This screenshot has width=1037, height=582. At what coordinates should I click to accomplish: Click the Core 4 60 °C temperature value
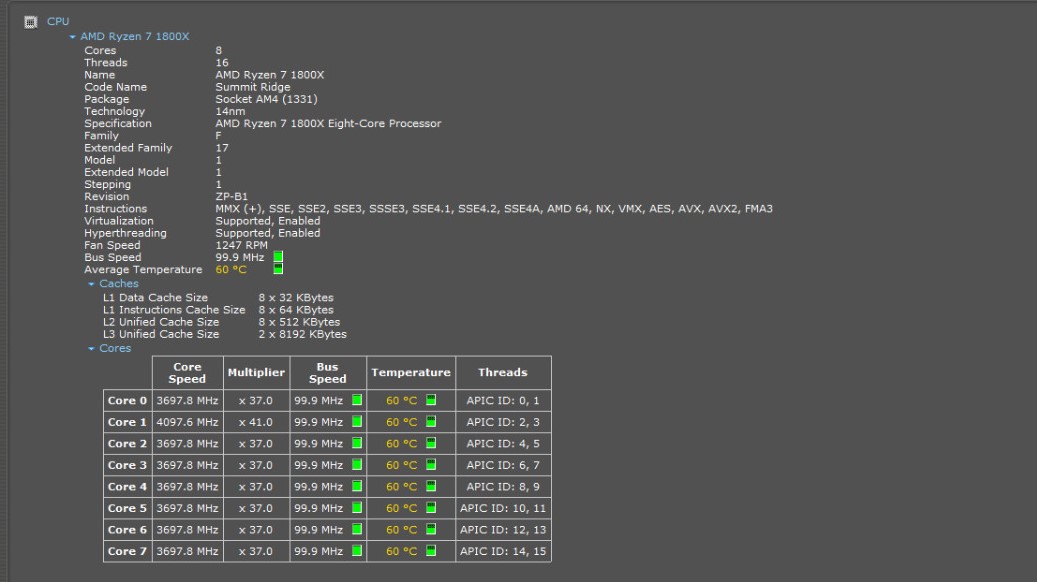point(401,487)
